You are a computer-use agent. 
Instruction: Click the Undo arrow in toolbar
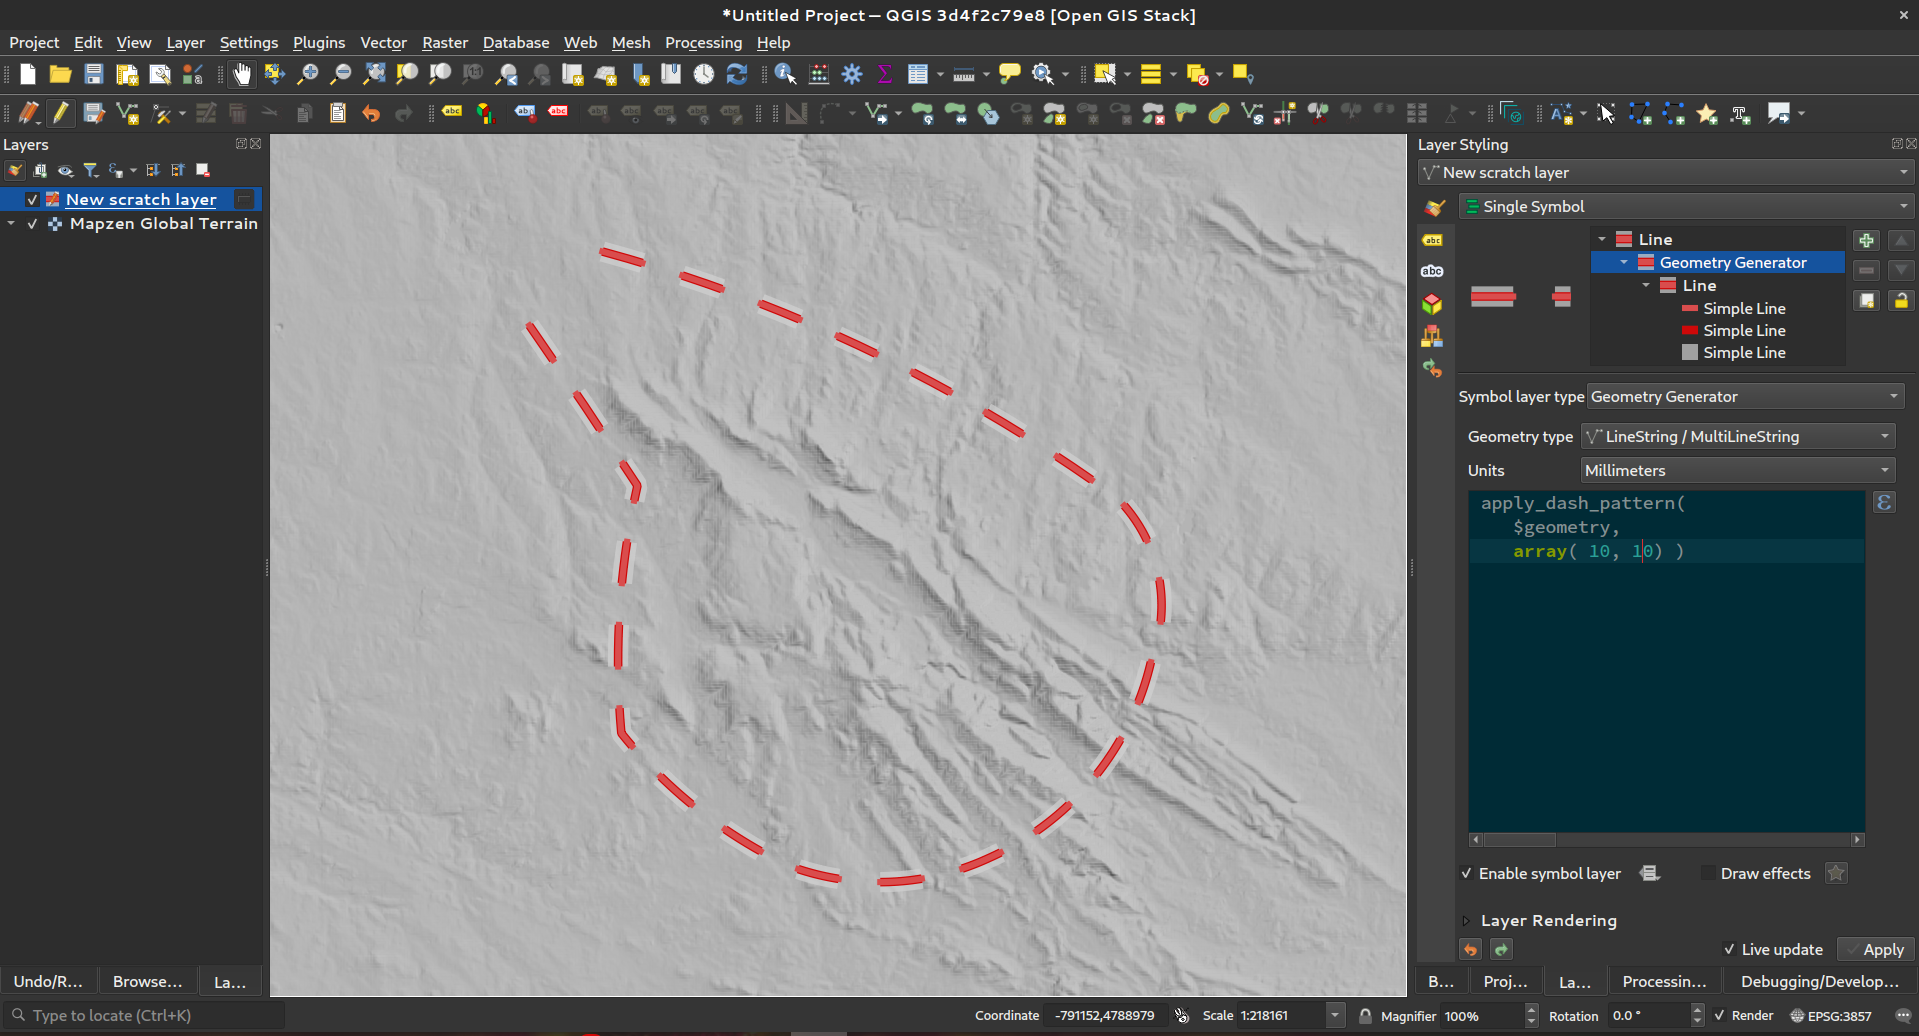click(x=371, y=114)
